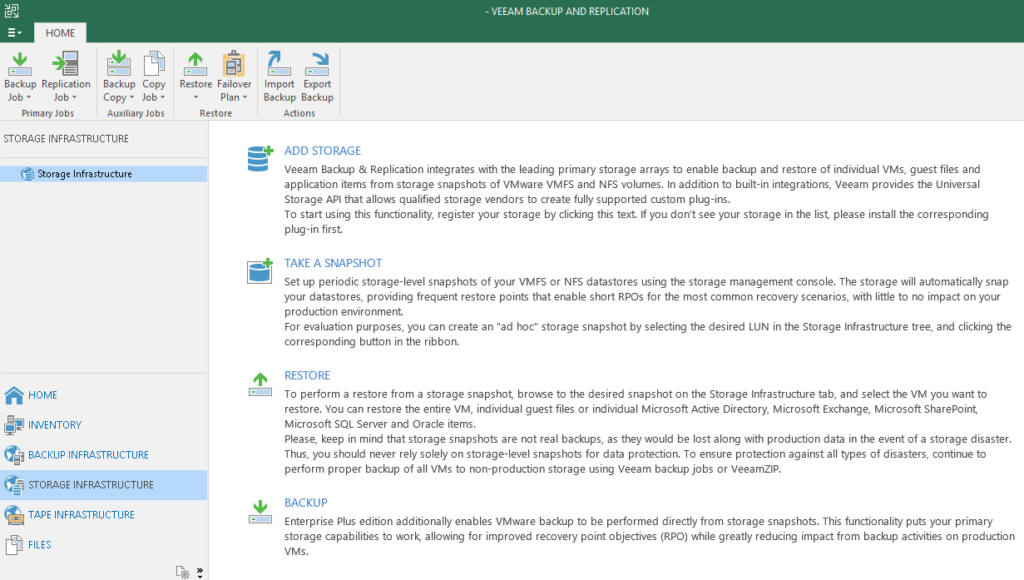This screenshot has width=1024, height=580.
Task: Expand the Backup Job dropdown arrow
Action: point(28,98)
